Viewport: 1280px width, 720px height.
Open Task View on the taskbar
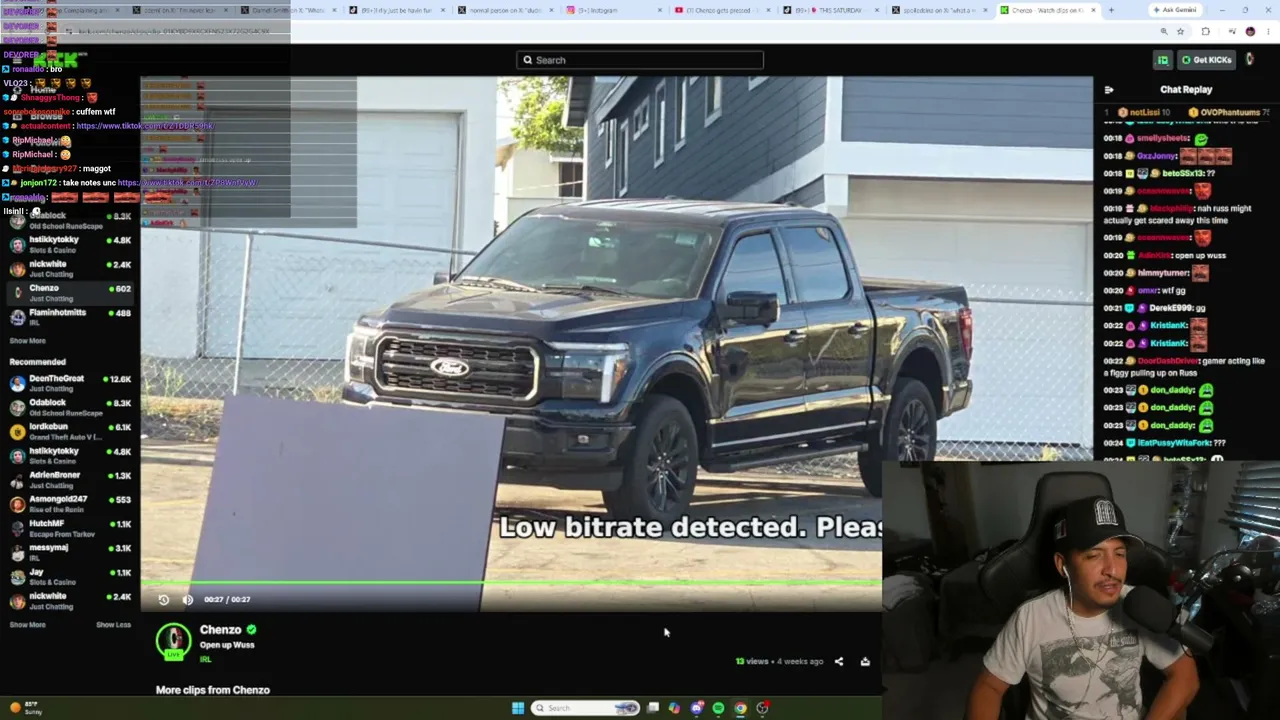click(653, 708)
